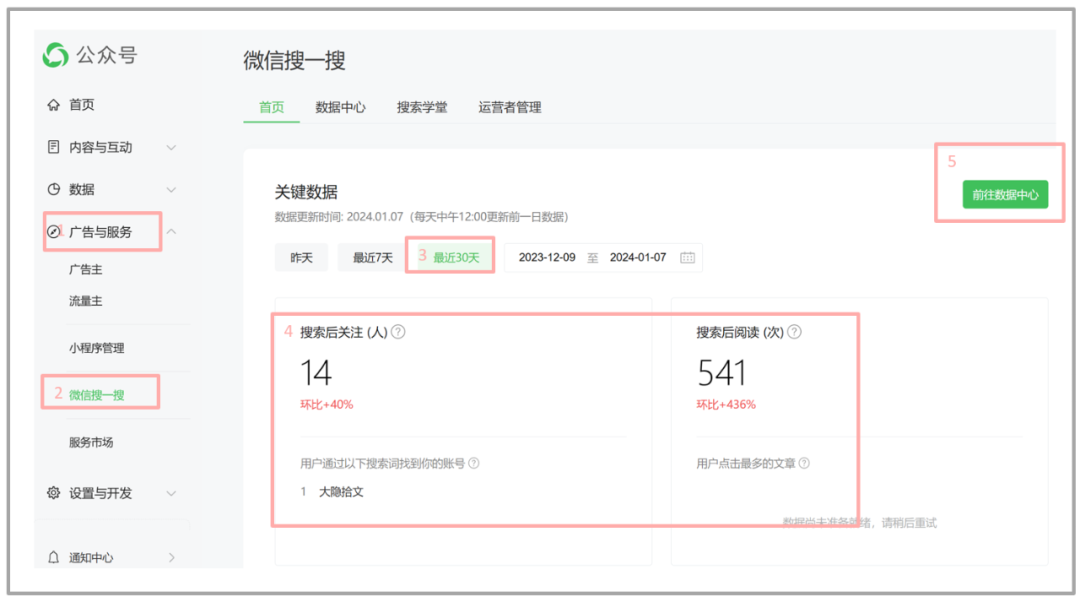Open 内容与互动 sidebar menu
The image size is (1080, 597).
click(x=101, y=147)
